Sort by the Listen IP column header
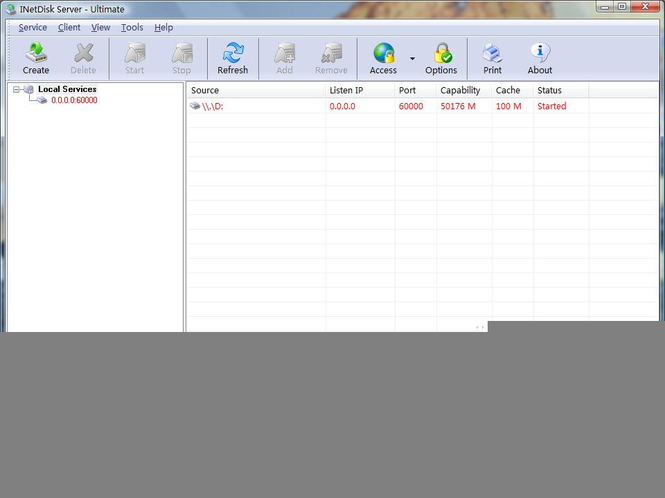This screenshot has height=498, width=665. [x=360, y=90]
